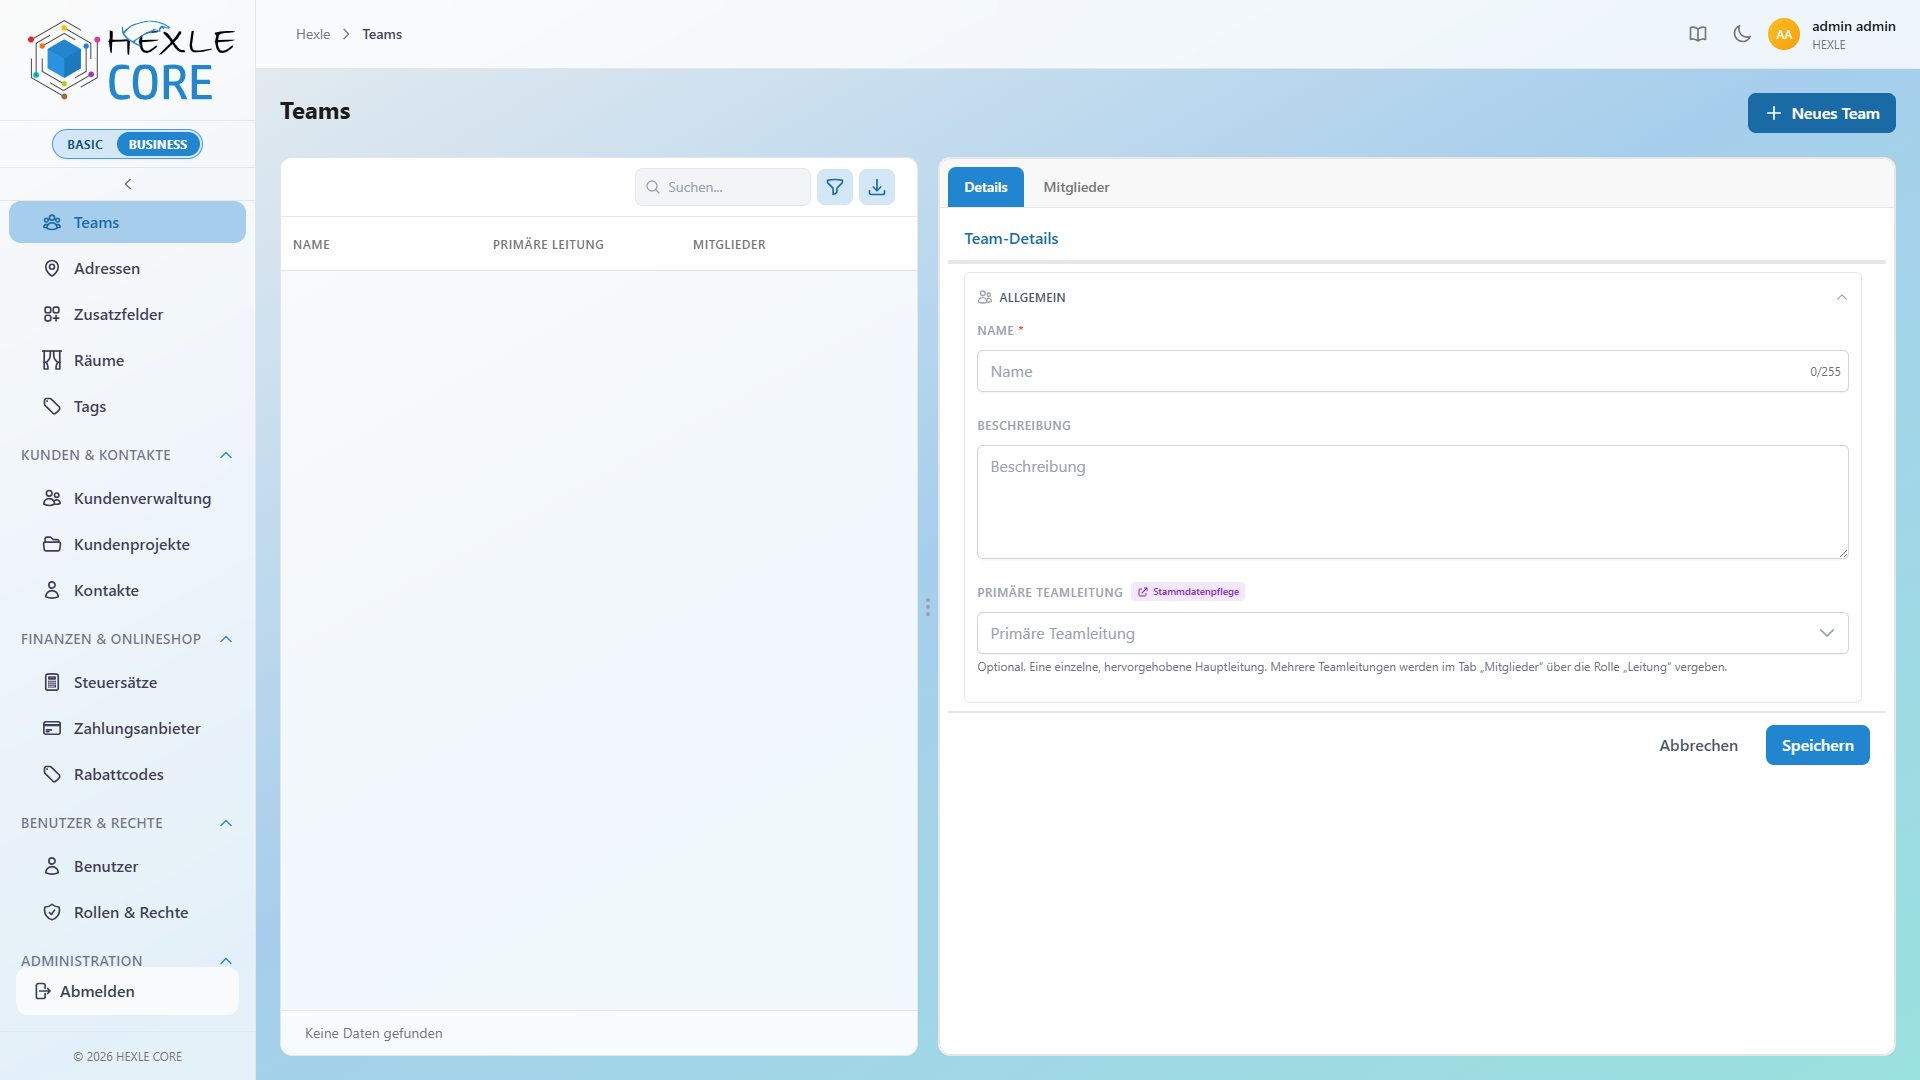Image resolution: width=1920 pixels, height=1080 pixels.
Task: Open the Primäre Teamleitung dropdown
Action: pyautogui.click(x=1412, y=633)
